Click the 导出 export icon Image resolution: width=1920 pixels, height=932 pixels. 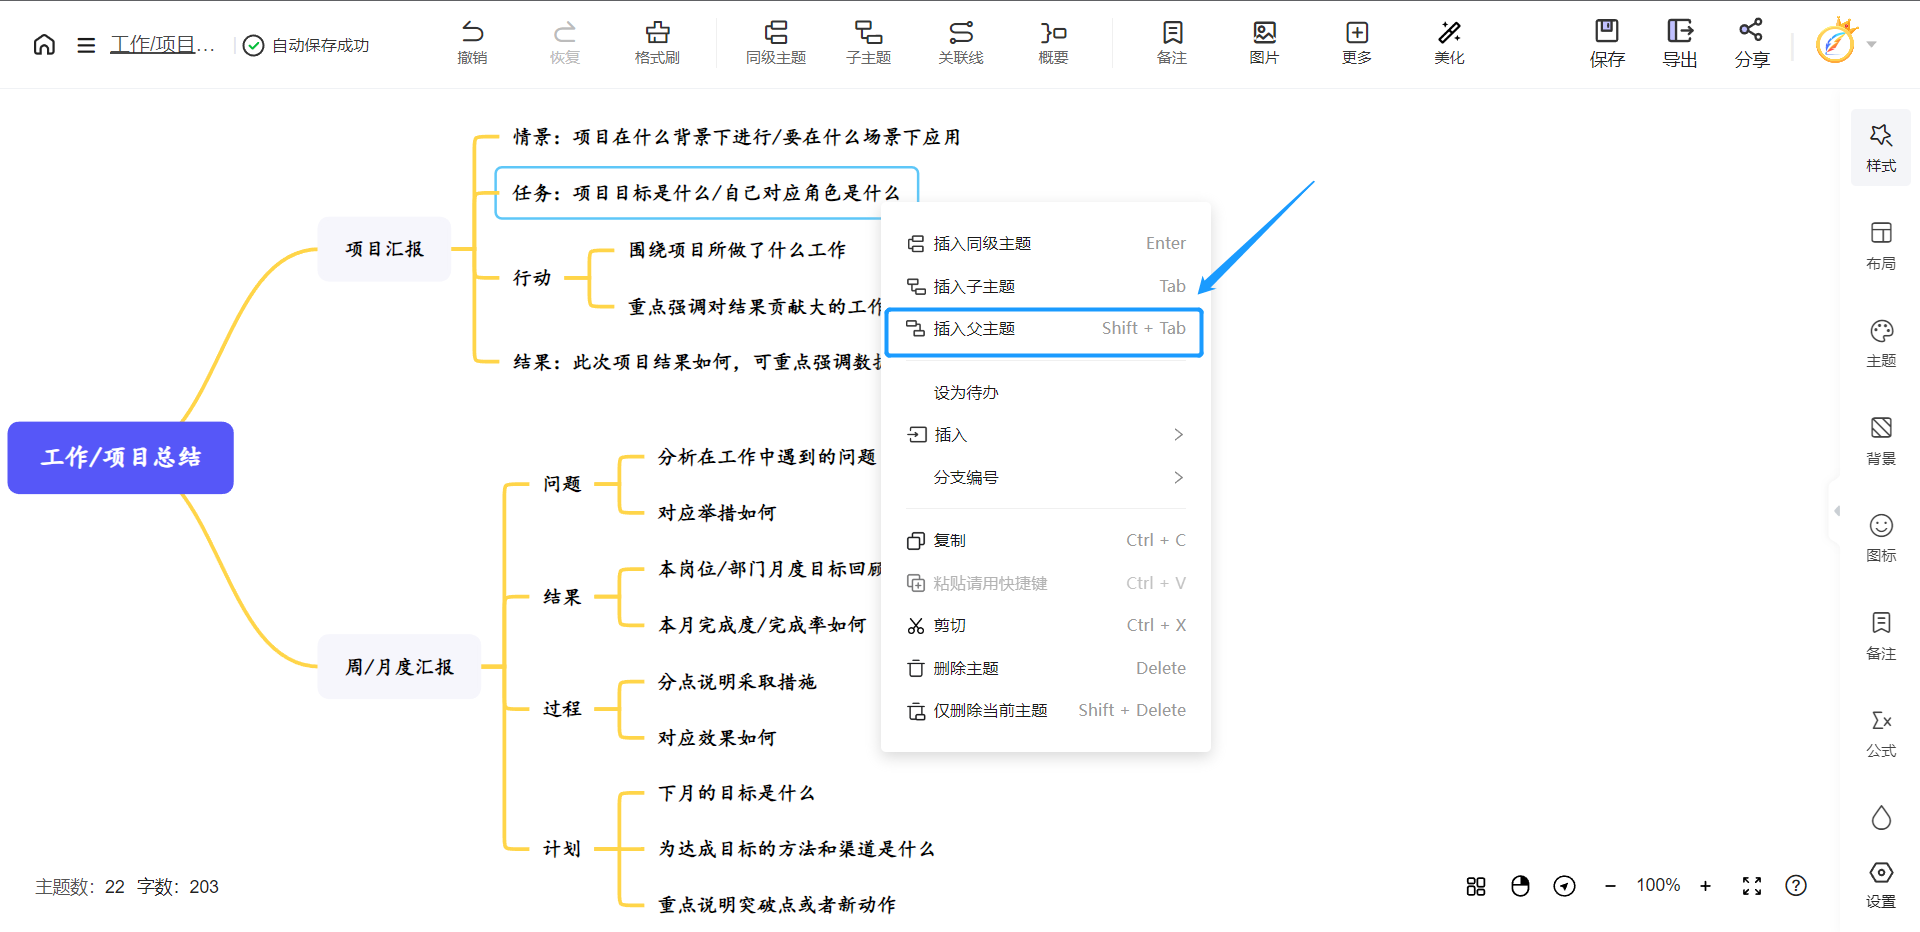1679,42
